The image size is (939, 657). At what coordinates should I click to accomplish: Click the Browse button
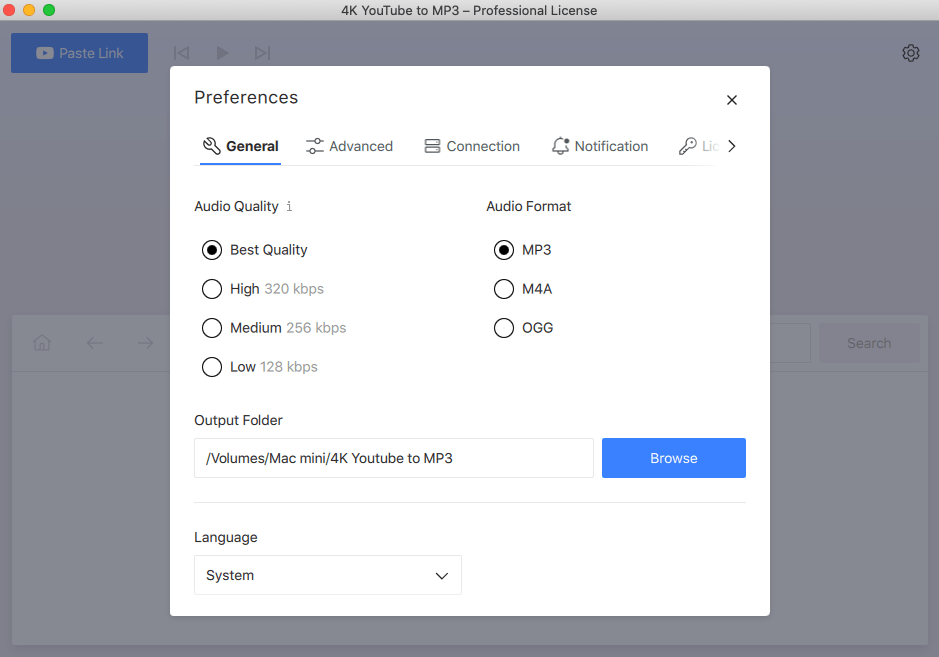[674, 458]
